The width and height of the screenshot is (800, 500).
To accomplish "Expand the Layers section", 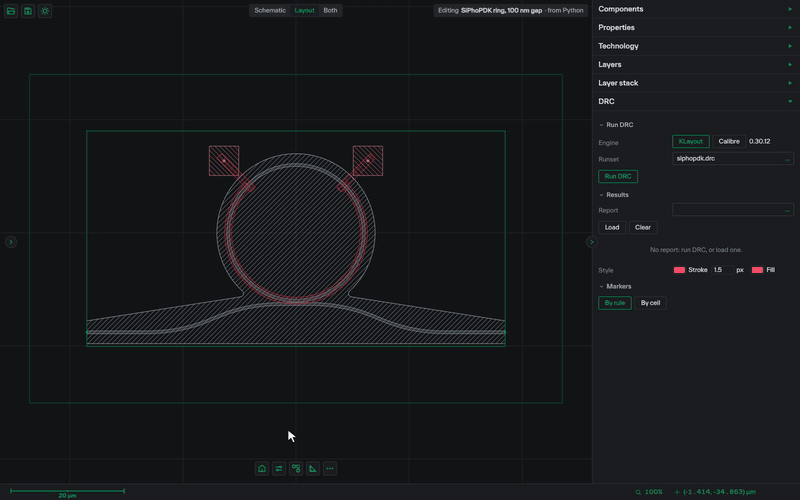I will pos(696,64).
